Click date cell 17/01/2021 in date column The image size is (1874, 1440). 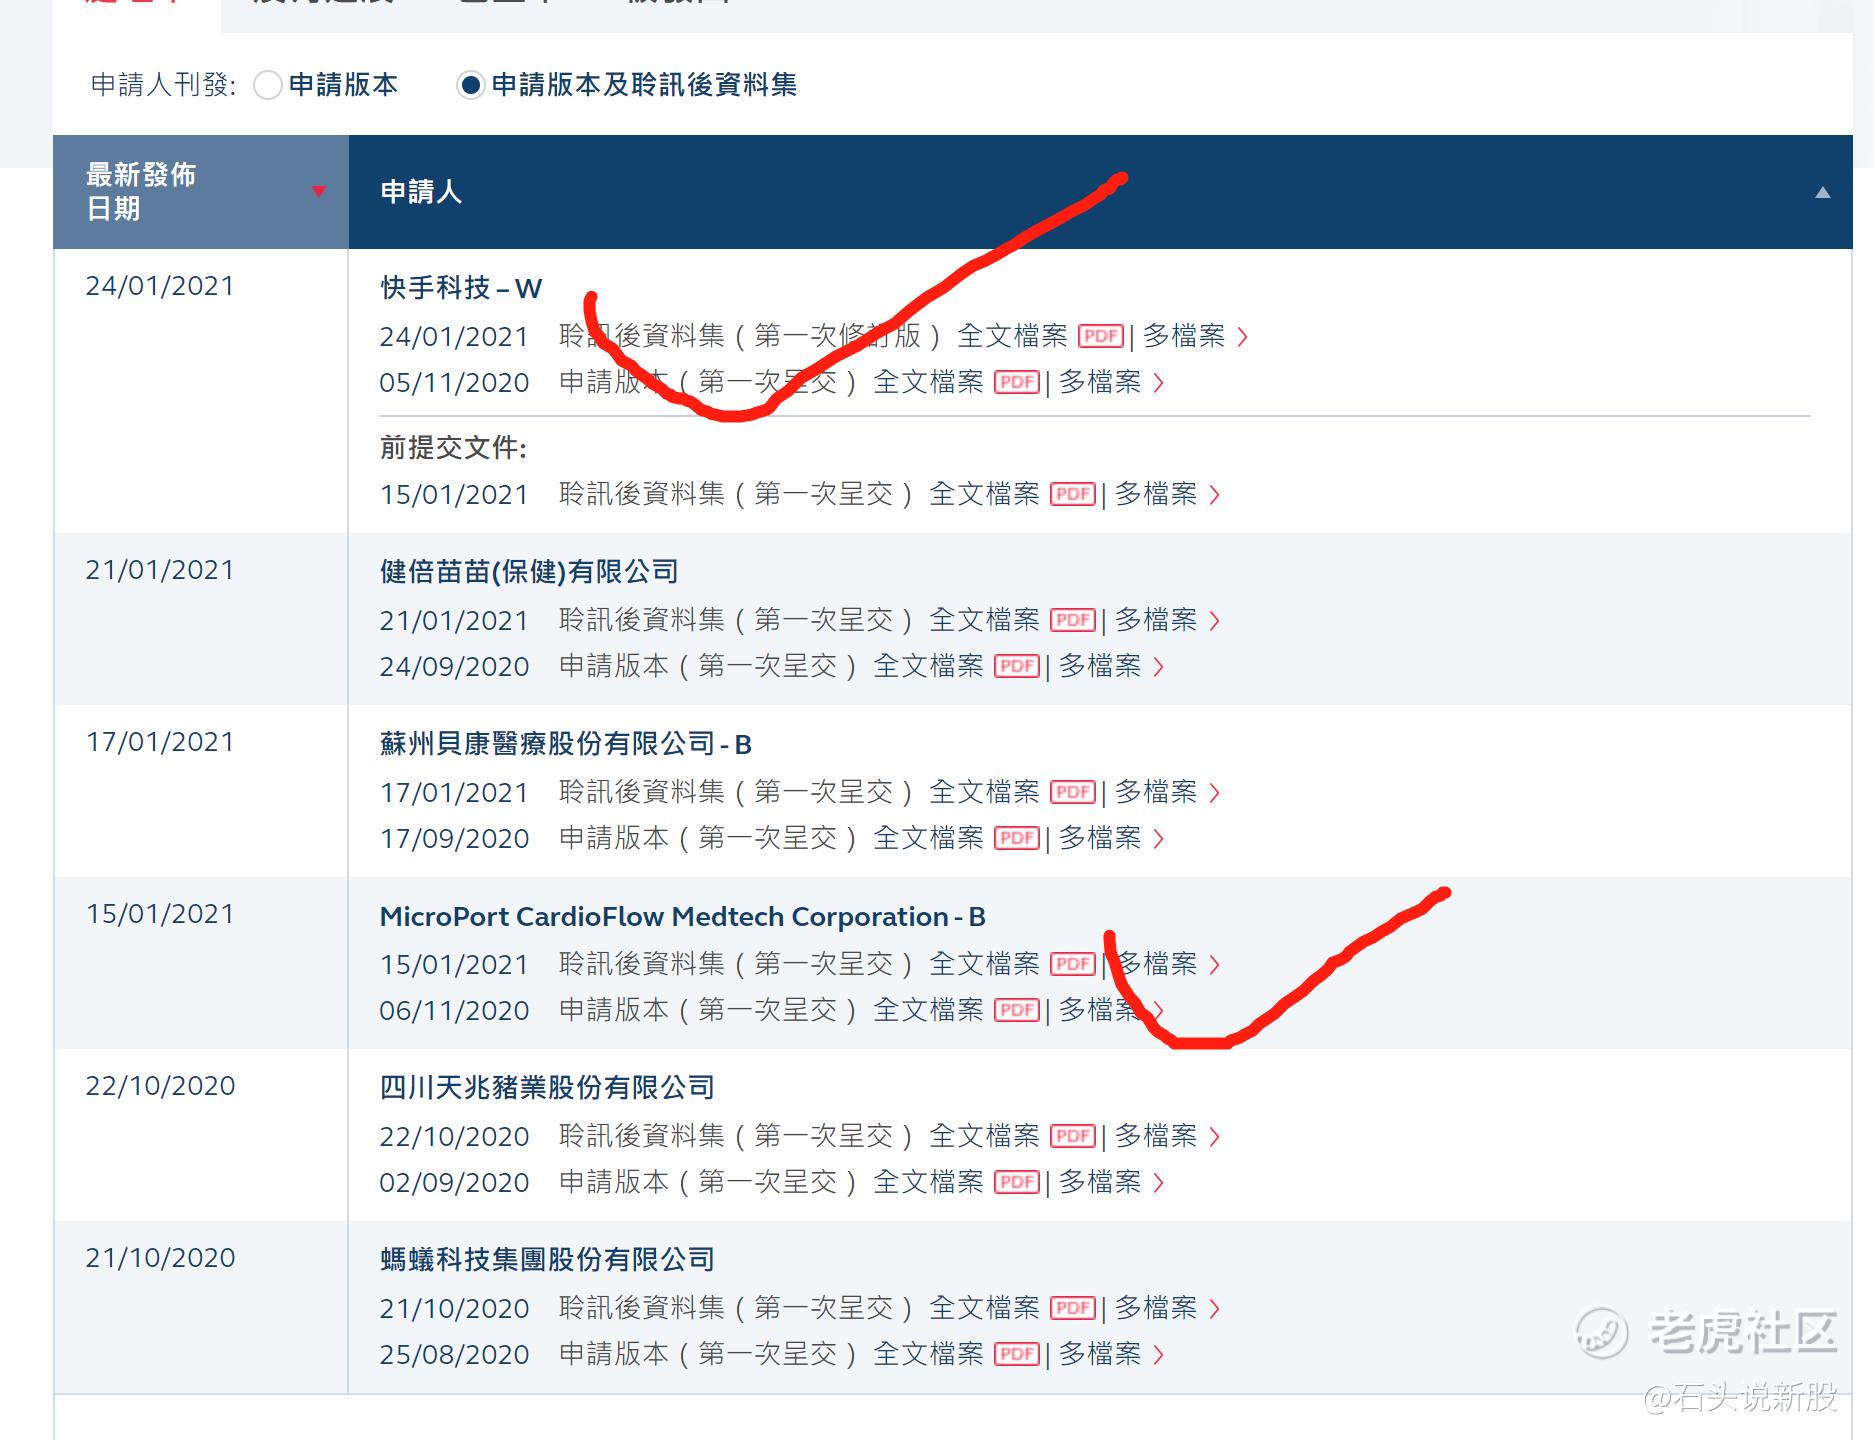160,742
